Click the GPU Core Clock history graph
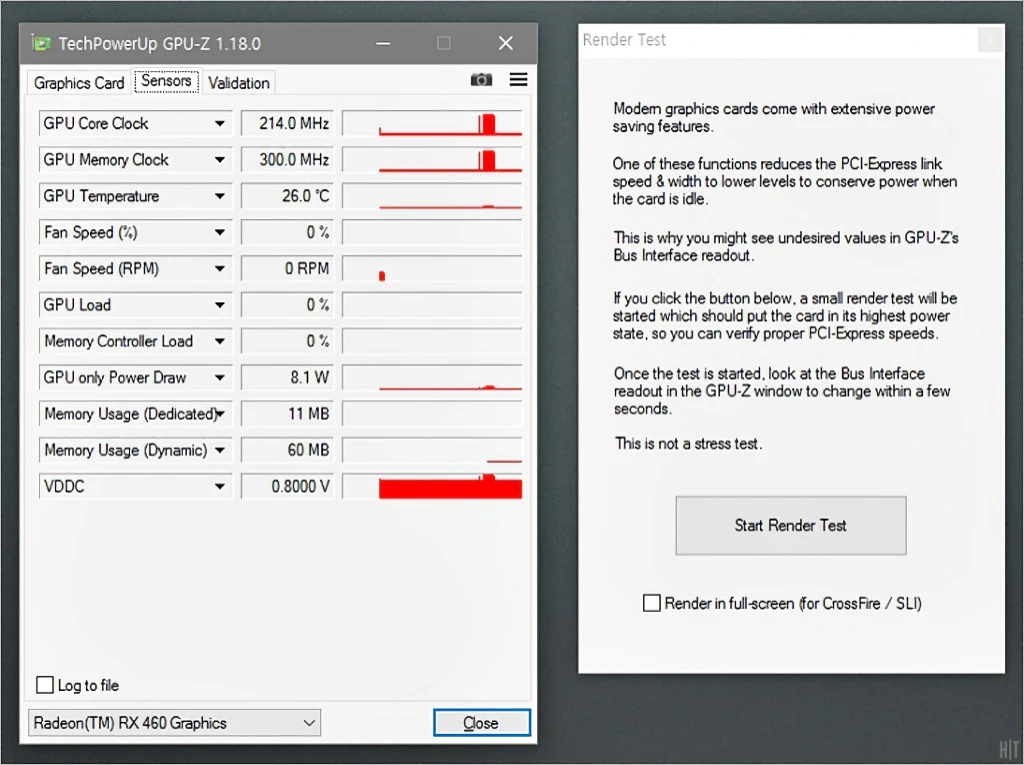This screenshot has width=1024, height=765. [432, 123]
